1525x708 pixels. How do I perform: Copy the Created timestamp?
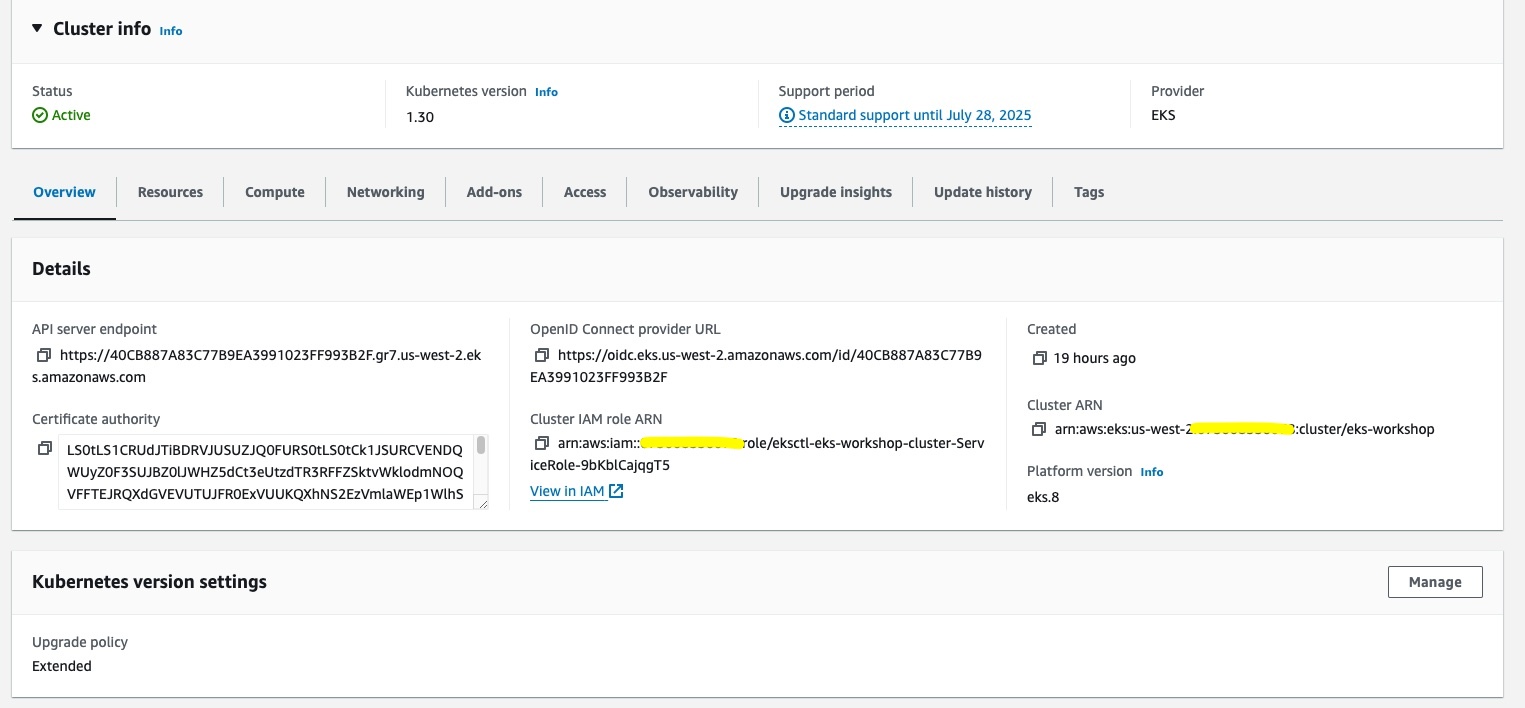[1039, 358]
